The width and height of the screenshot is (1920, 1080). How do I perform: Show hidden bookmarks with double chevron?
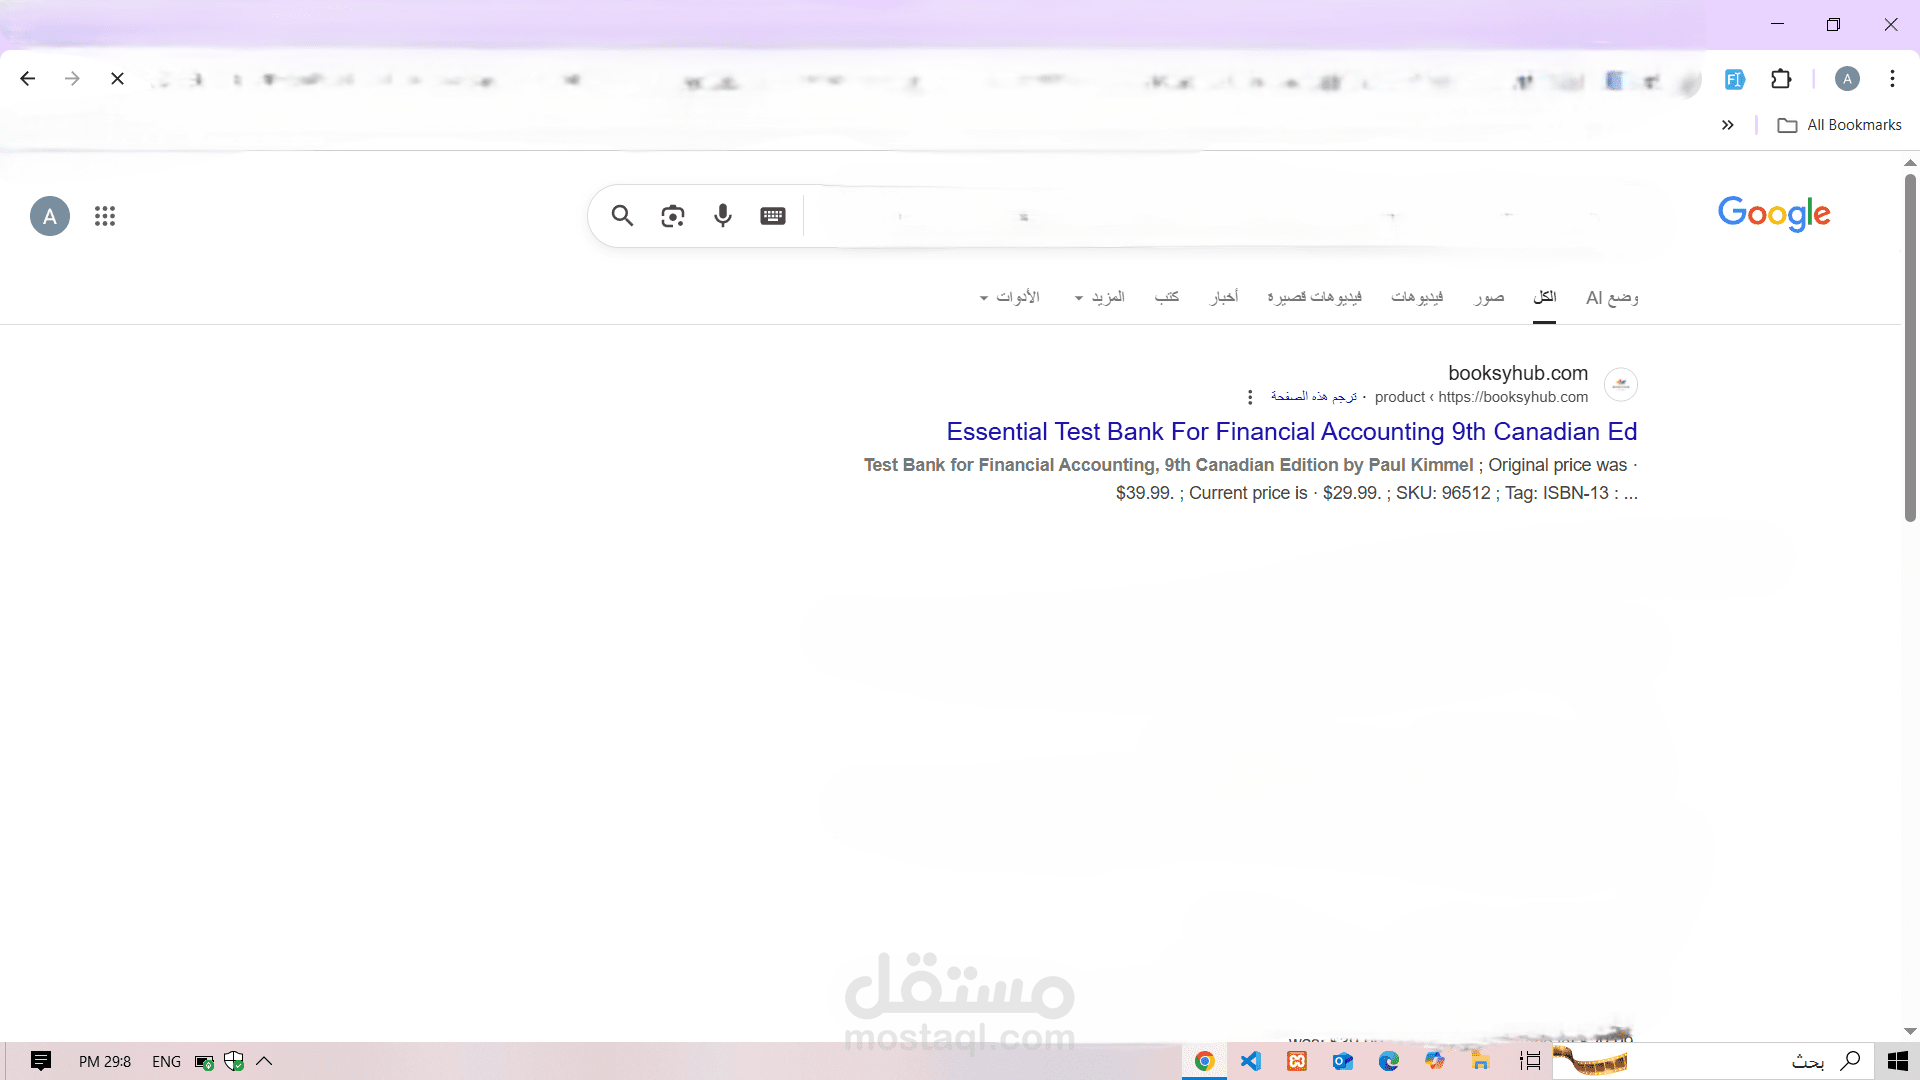(x=1727, y=125)
